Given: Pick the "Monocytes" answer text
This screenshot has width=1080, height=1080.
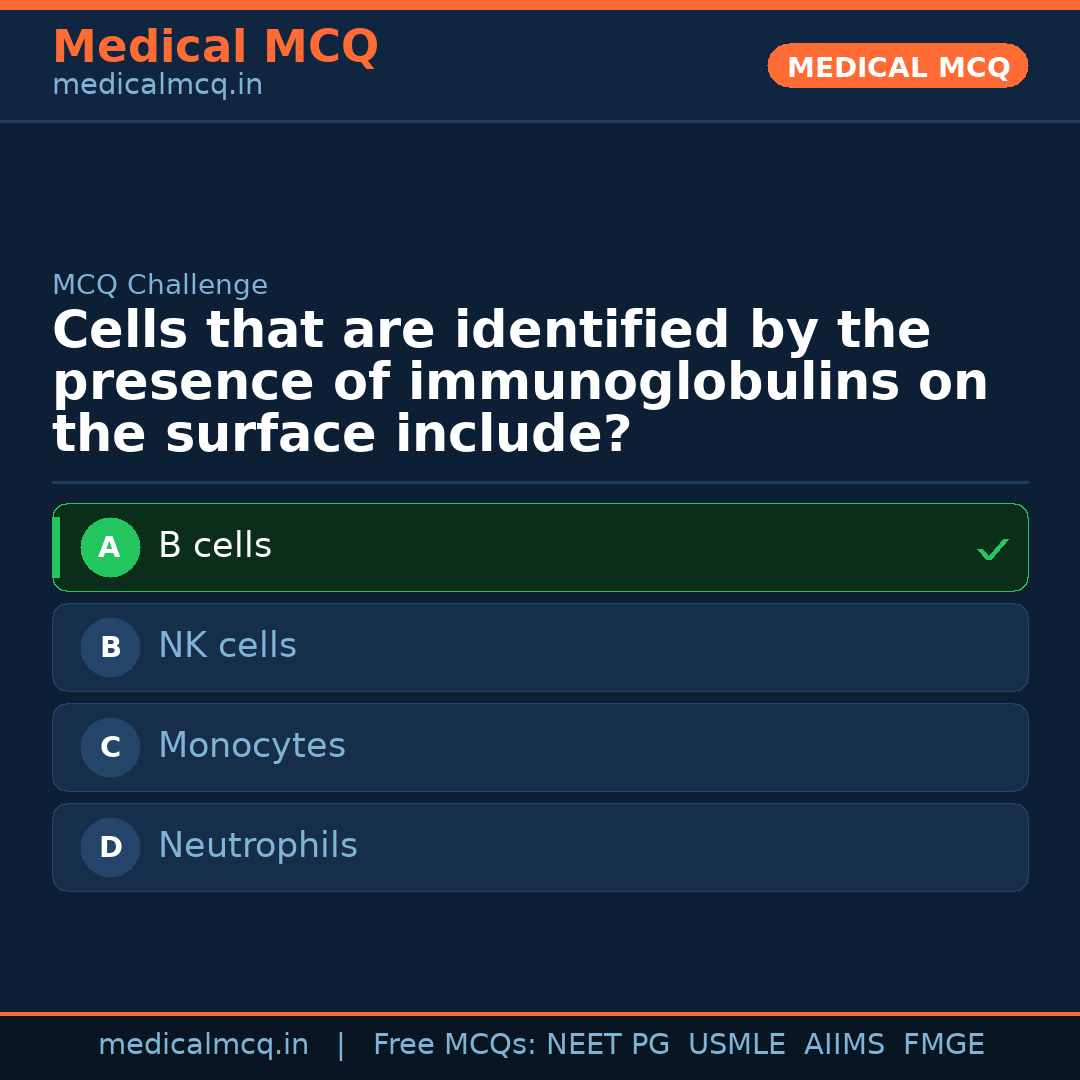Looking at the screenshot, I should [252, 746].
